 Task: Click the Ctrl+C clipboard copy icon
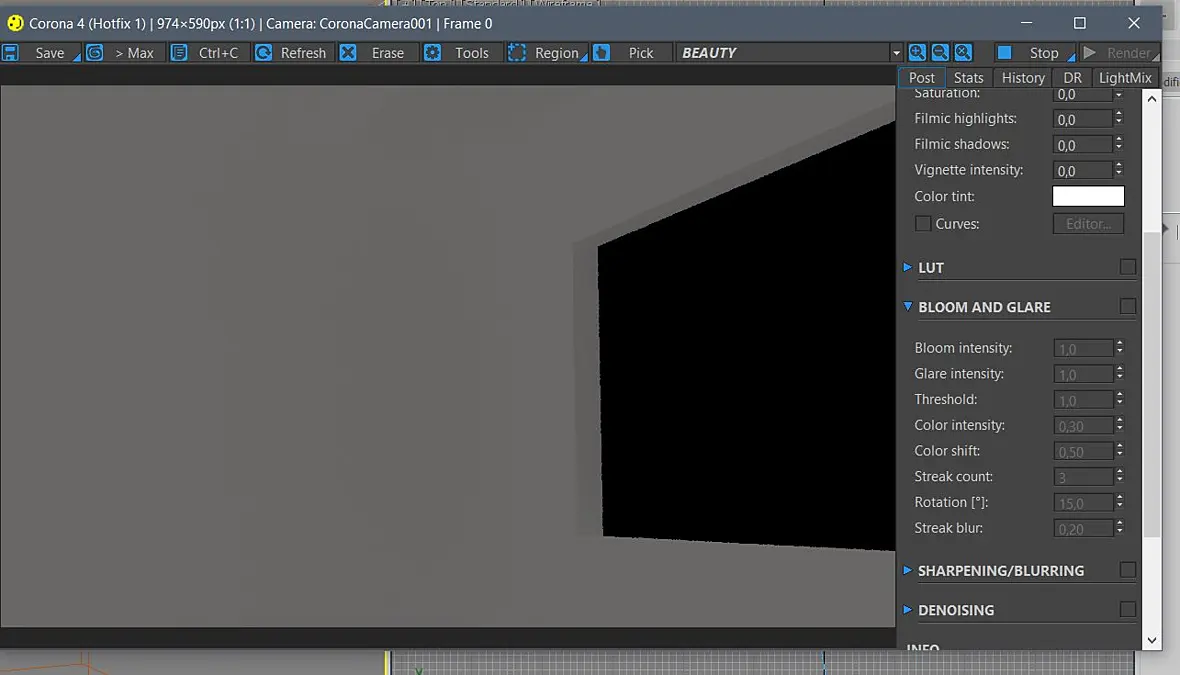click(179, 53)
